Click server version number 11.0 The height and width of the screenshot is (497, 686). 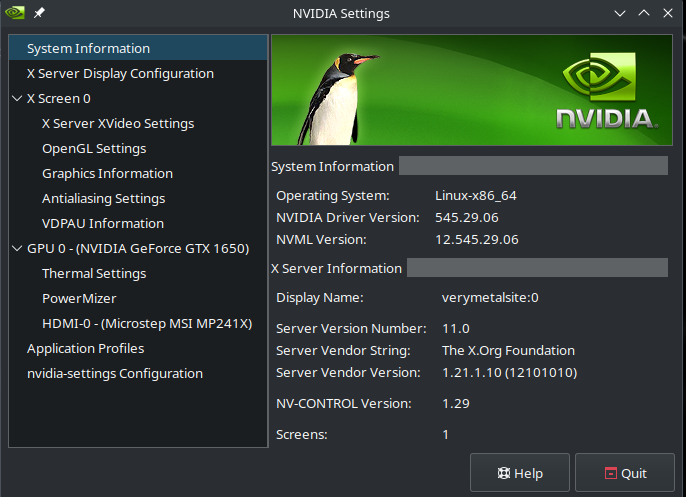(x=456, y=329)
